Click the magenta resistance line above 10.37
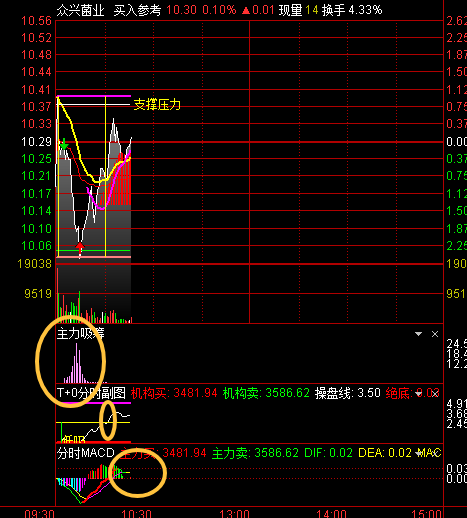This screenshot has width=467, height=518. 94,96
